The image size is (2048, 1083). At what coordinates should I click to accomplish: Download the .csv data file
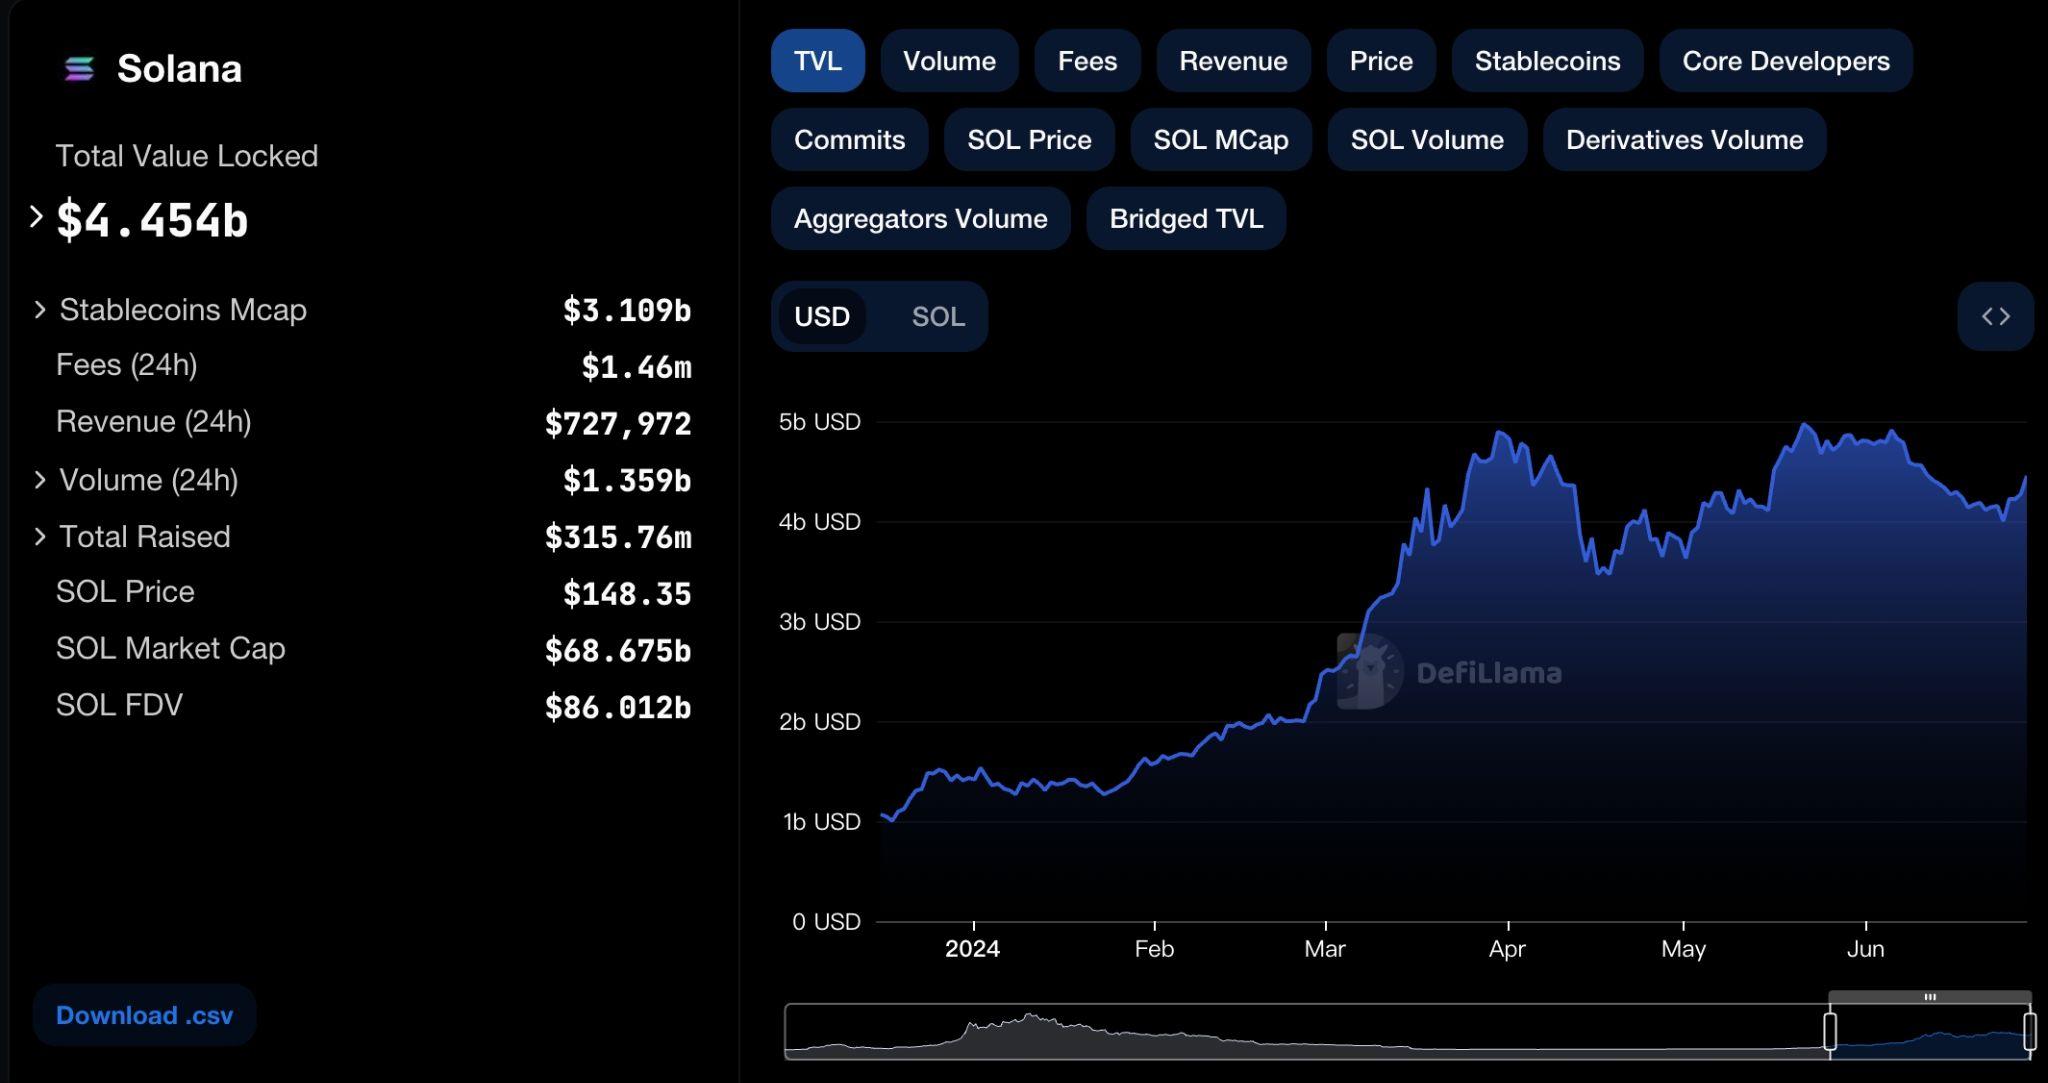[144, 1015]
